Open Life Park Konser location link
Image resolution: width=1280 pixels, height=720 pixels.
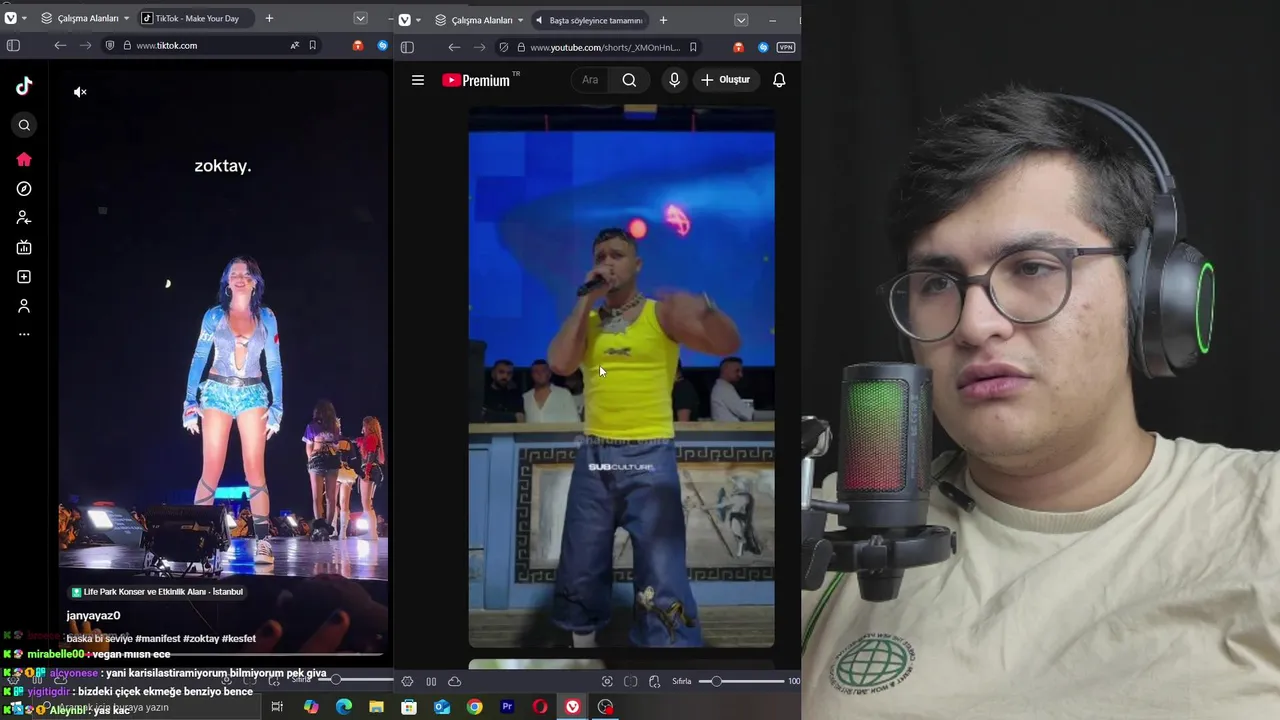pos(157,592)
